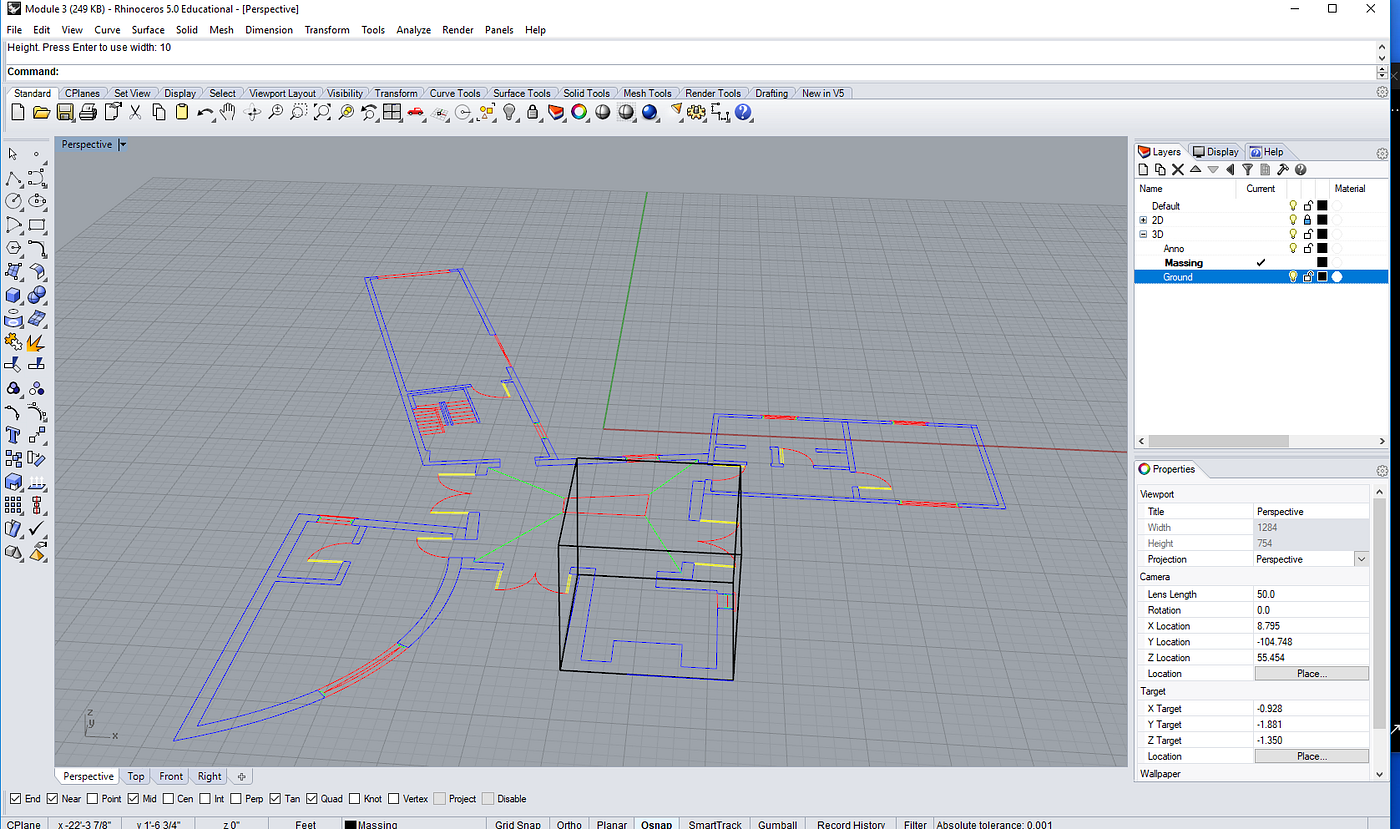Click the New file icon in Standard toolbar
This screenshot has height=829, width=1400.
tap(17, 113)
